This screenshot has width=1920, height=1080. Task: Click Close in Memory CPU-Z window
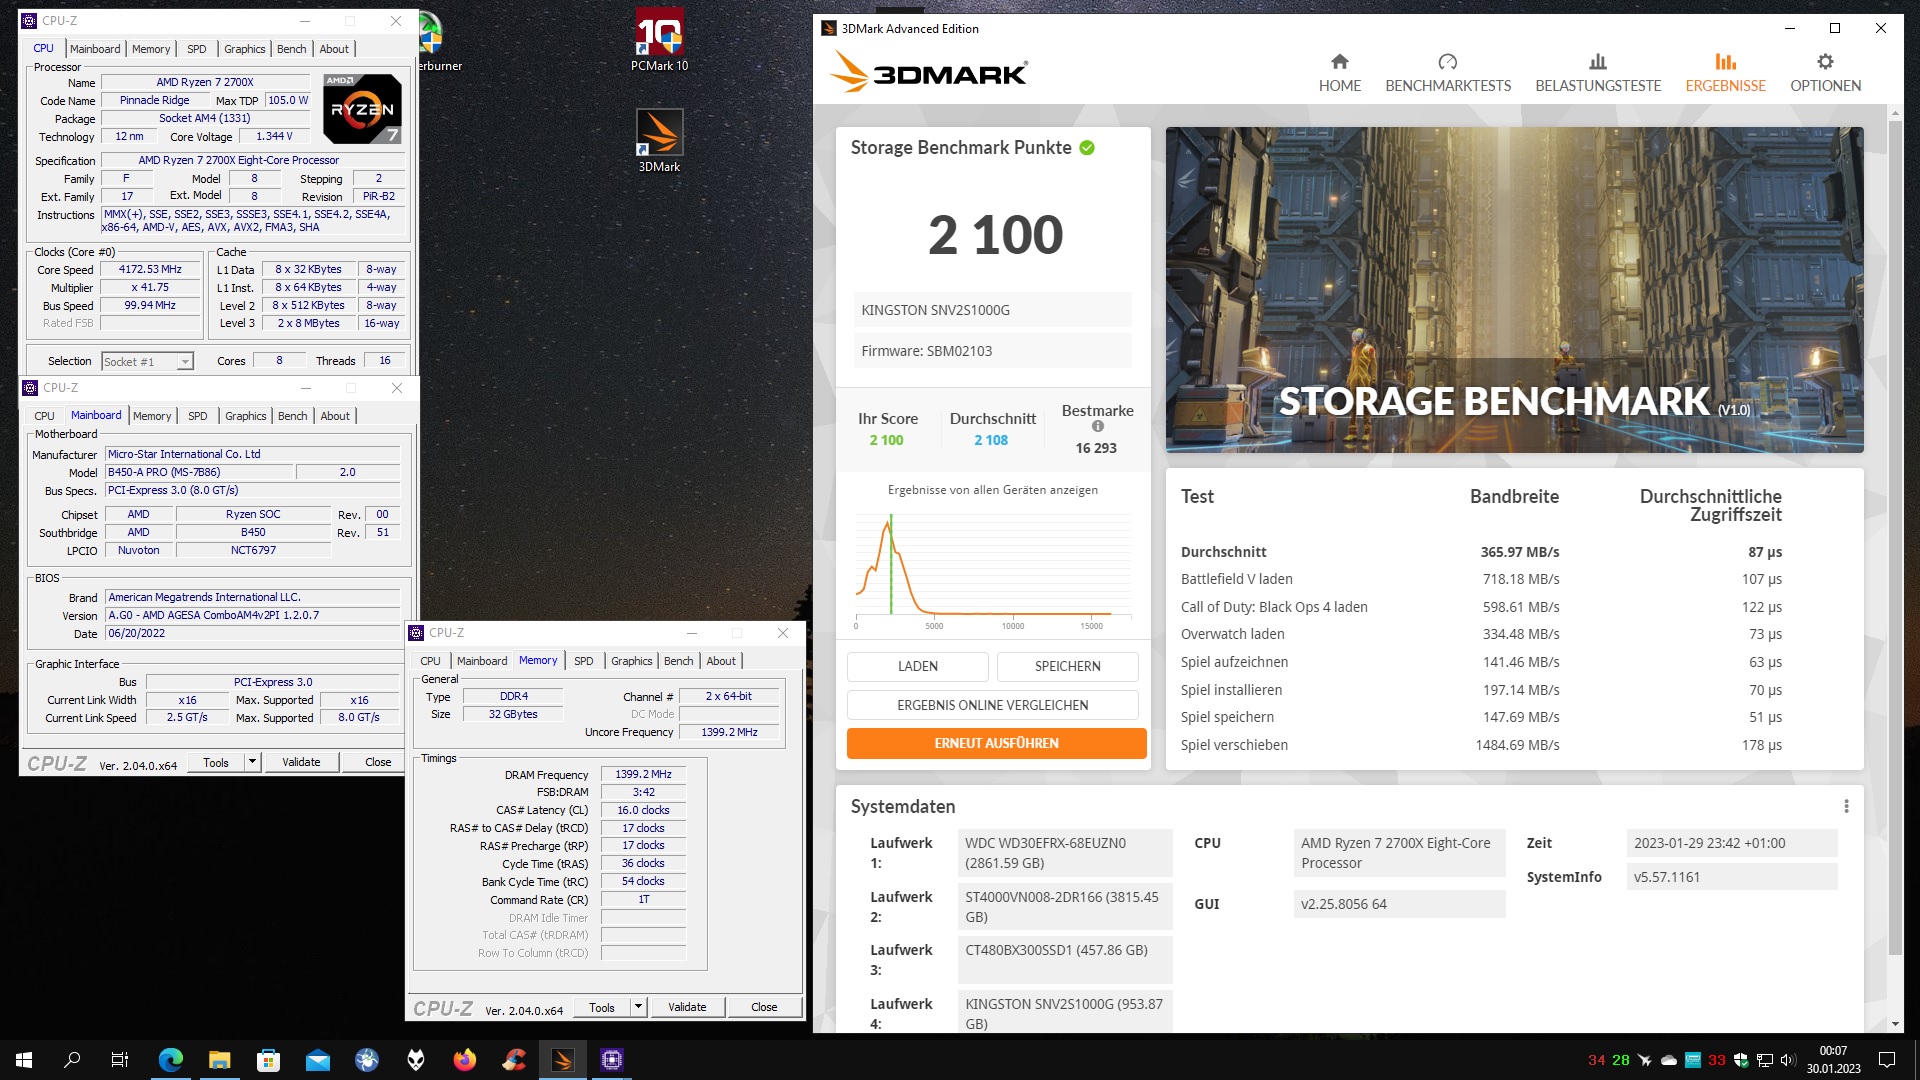[764, 1007]
